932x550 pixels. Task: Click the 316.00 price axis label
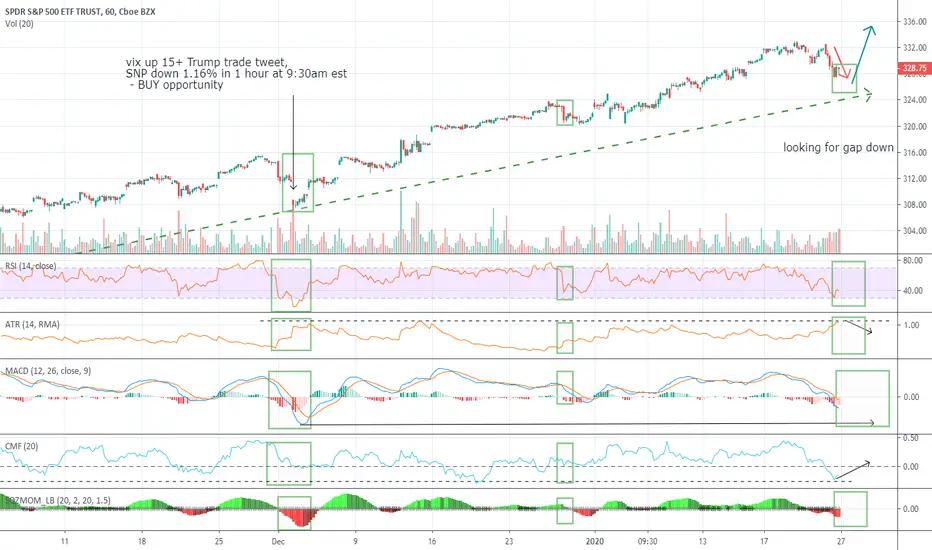tap(915, 152)
